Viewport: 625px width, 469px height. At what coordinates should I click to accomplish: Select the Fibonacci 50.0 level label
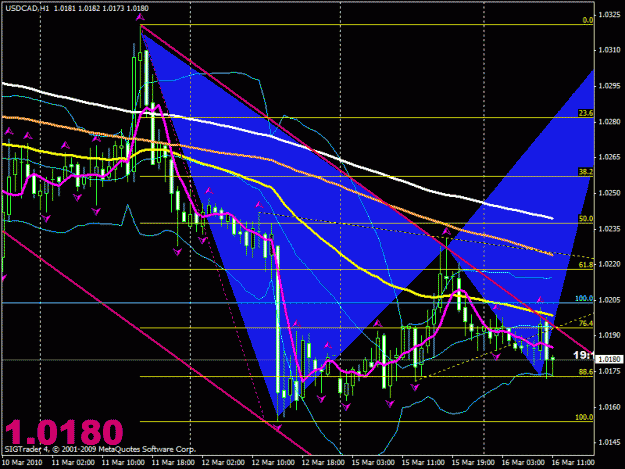[x=586, y=219]
